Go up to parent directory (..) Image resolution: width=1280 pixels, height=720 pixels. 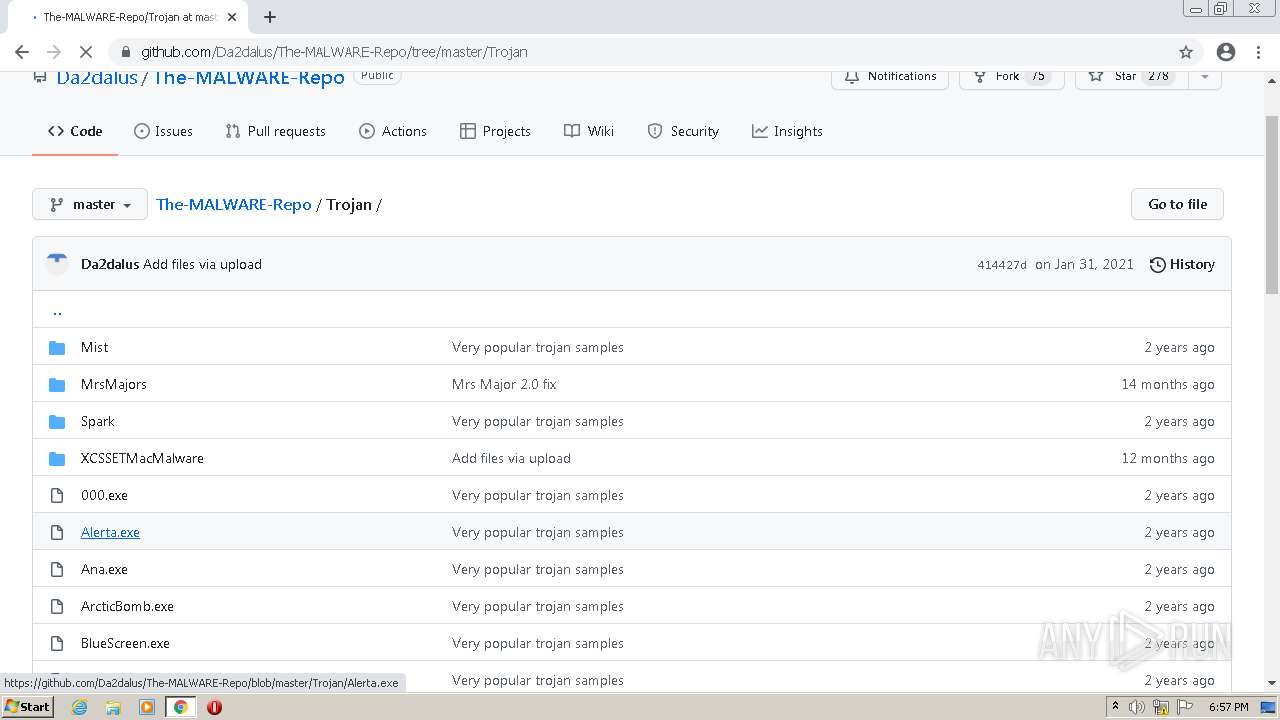coord(57,311)
